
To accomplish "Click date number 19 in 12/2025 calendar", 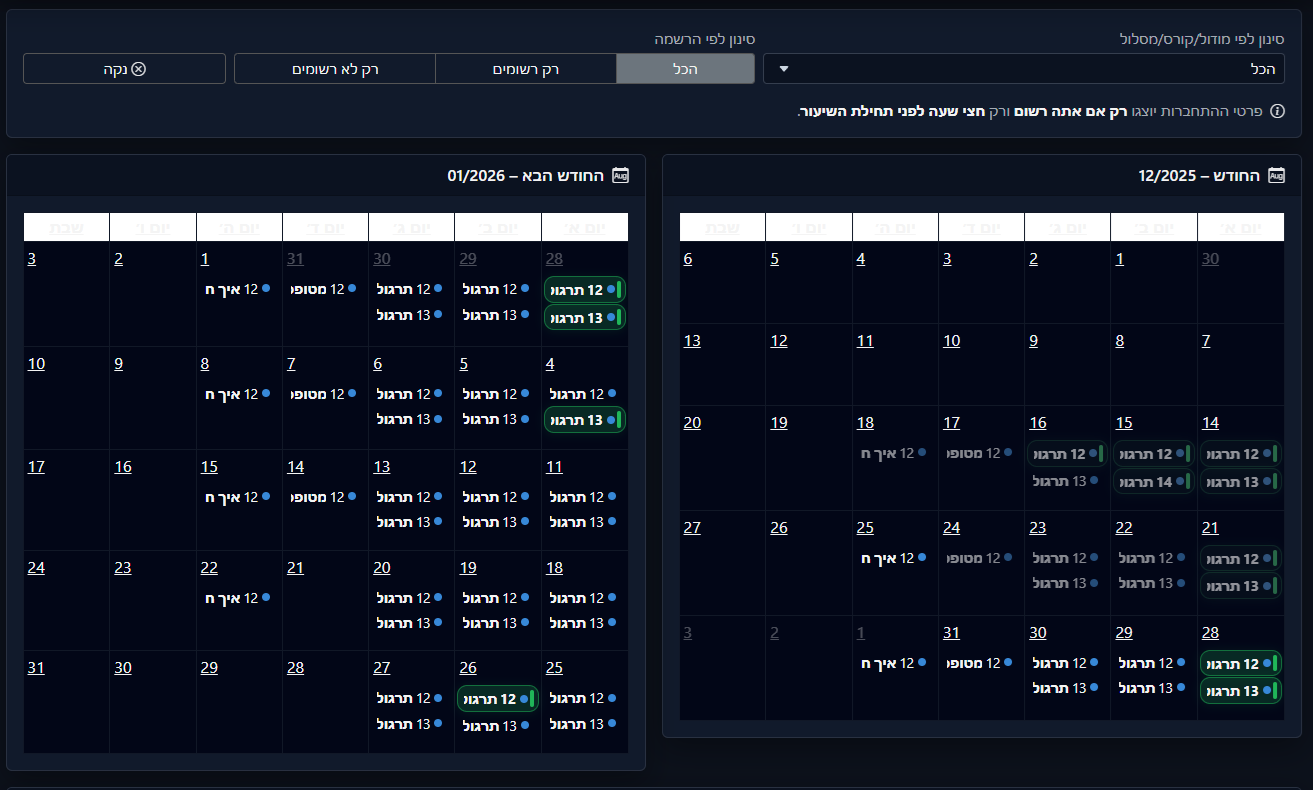I will 780,423.
